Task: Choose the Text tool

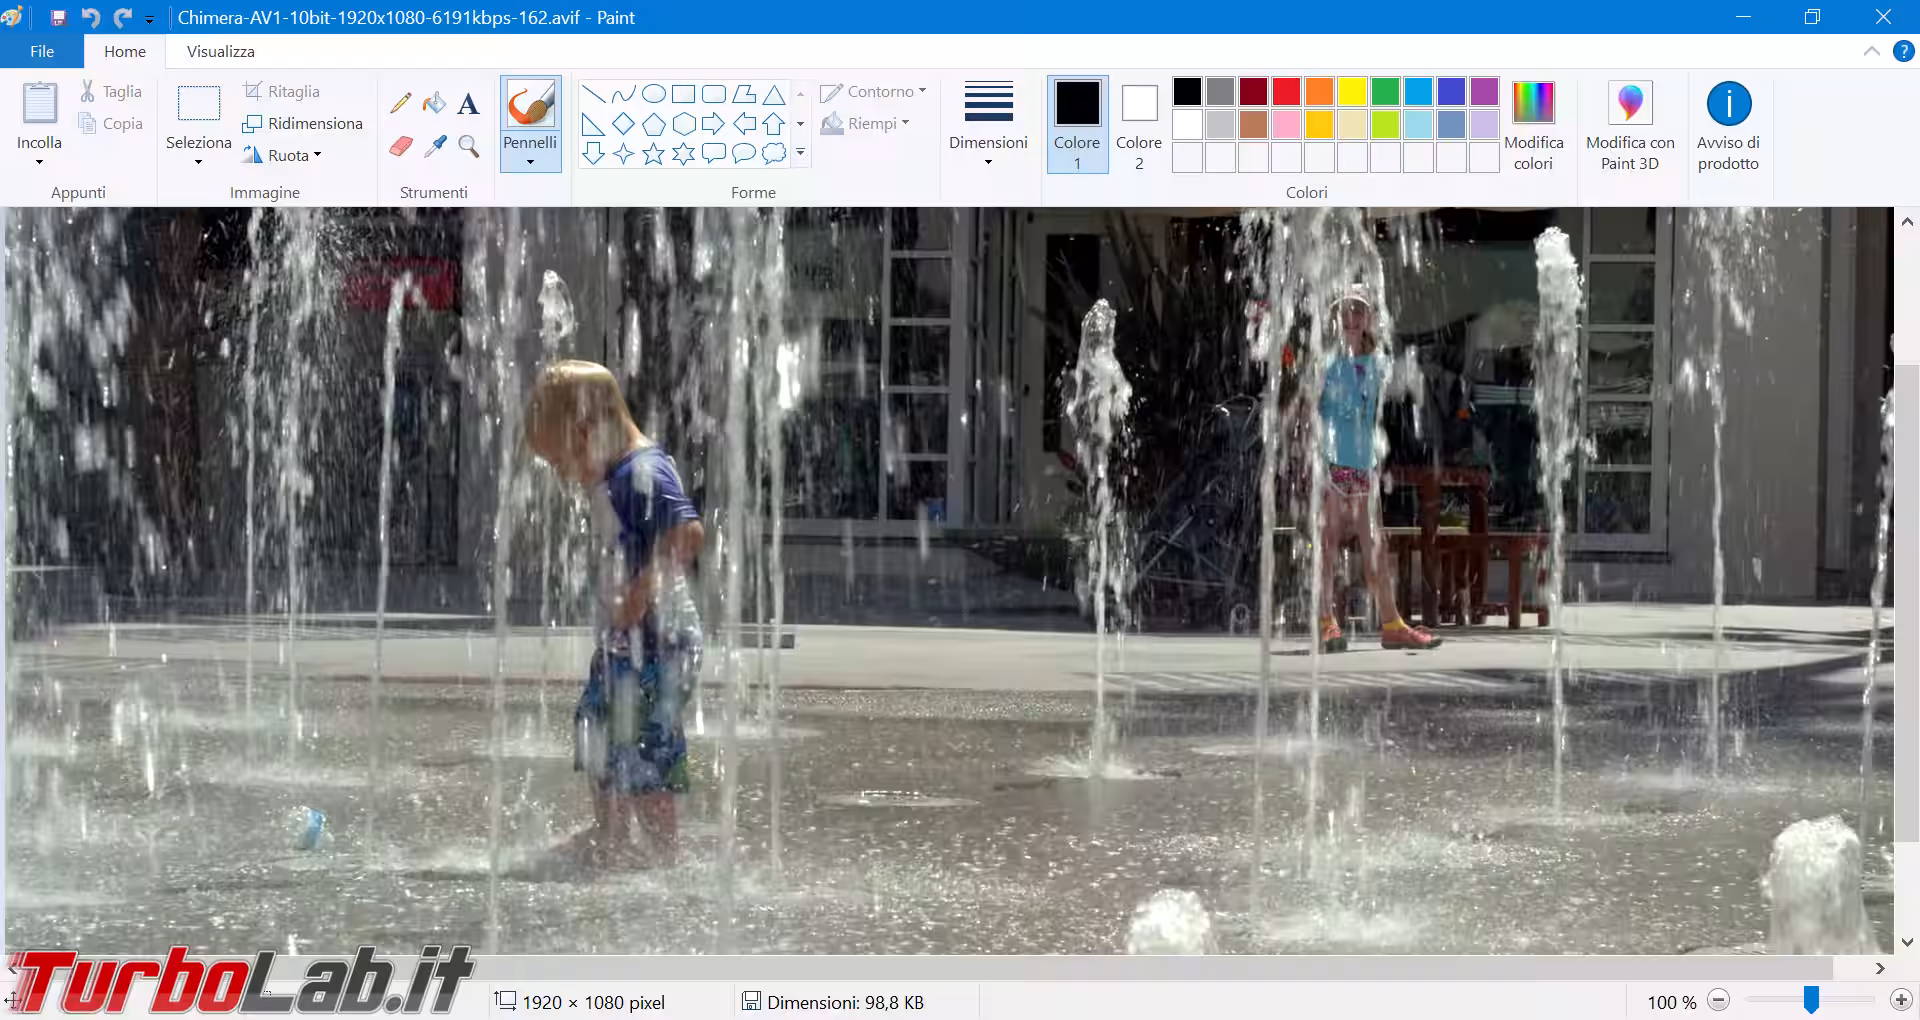Action: coord(468,104)
